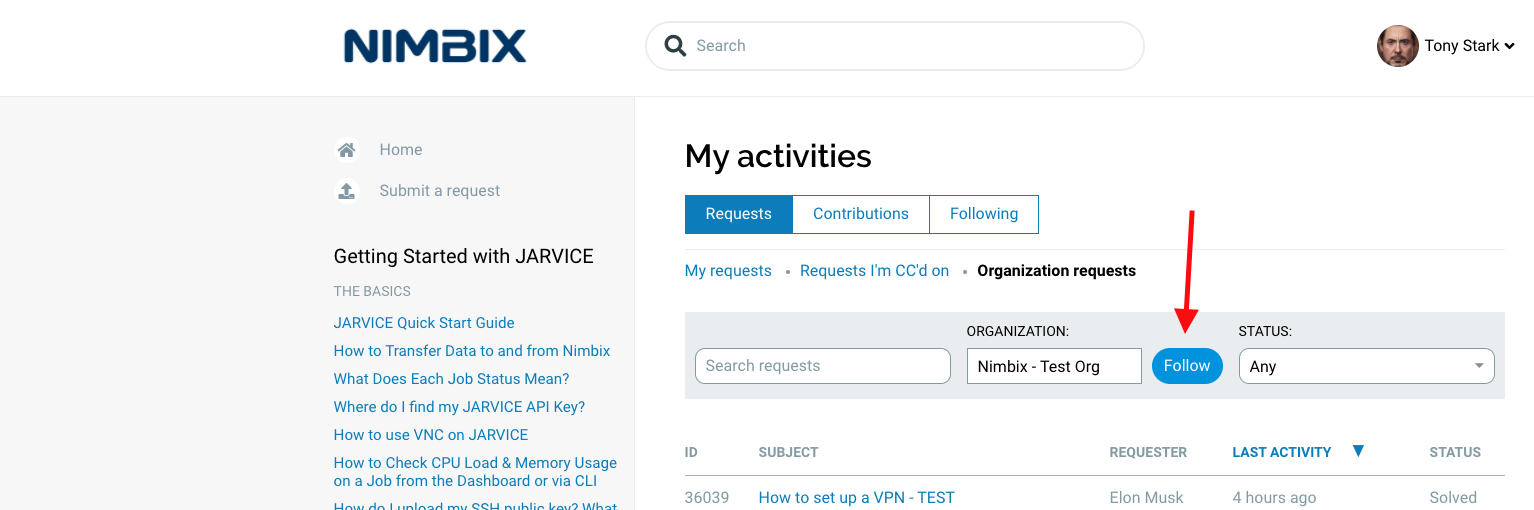Click Tony Stark's avatar picture
Screen dimensions: 1534x510
click(1398, 46)
